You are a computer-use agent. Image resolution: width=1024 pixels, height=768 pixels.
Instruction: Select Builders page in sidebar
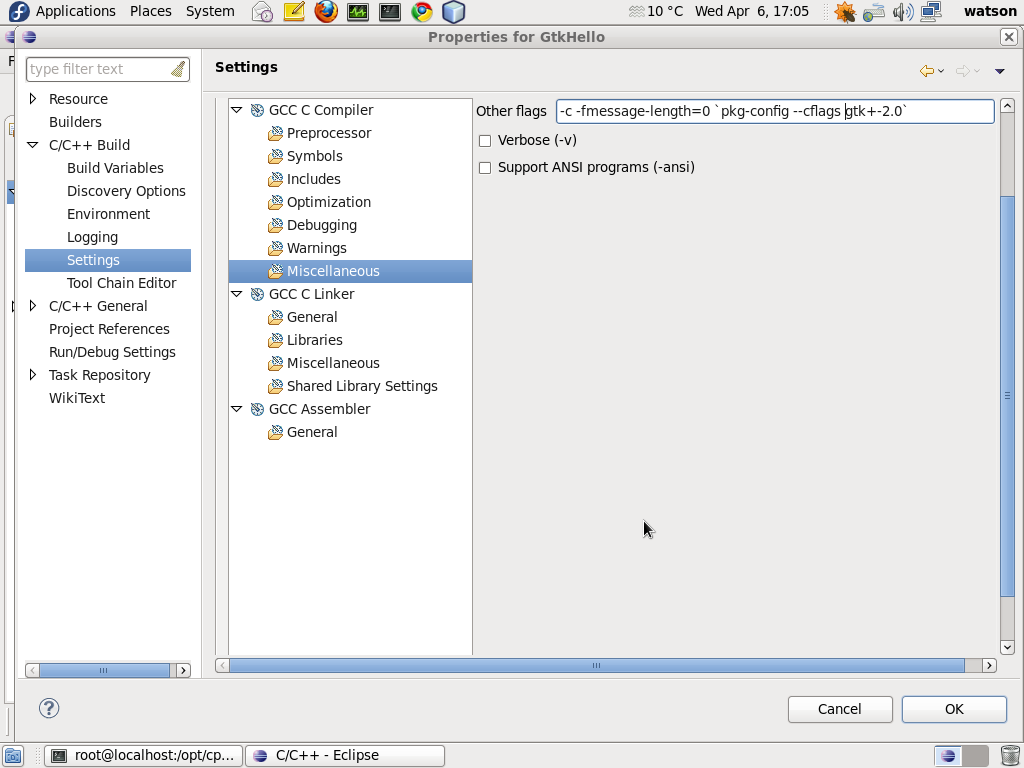coord(75,122)
